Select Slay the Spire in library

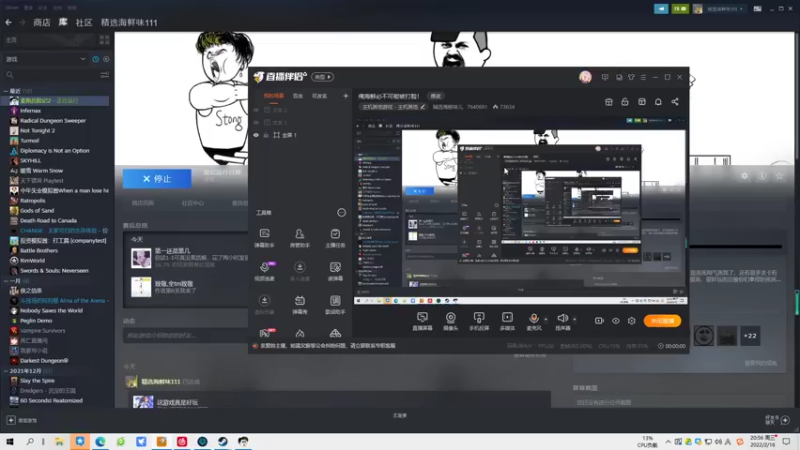pyautogui.click(x=37, y=381)
